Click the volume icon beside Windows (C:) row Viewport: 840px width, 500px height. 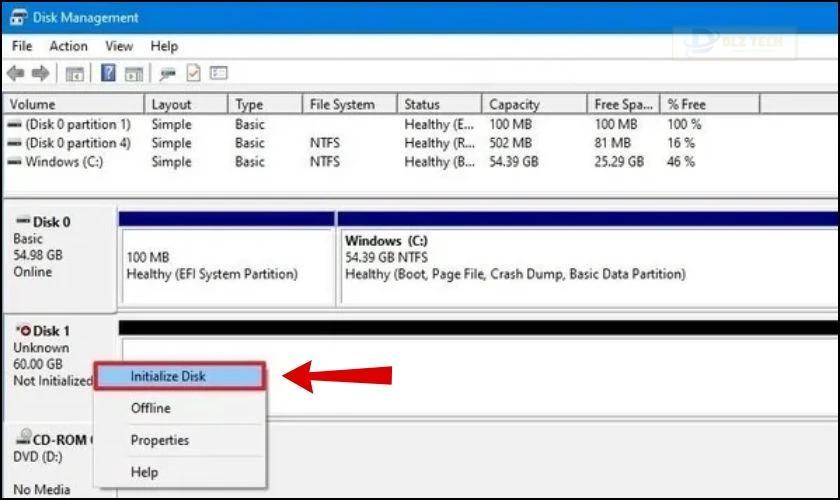pos(15,161)
